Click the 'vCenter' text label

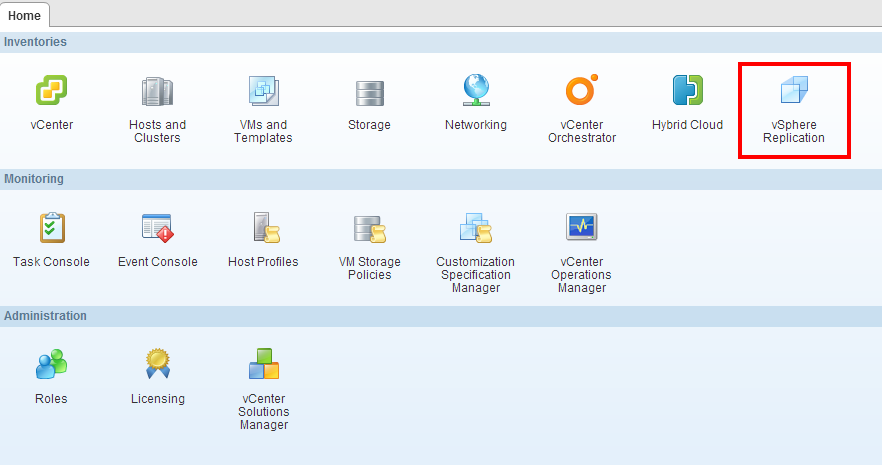[52, 125]
